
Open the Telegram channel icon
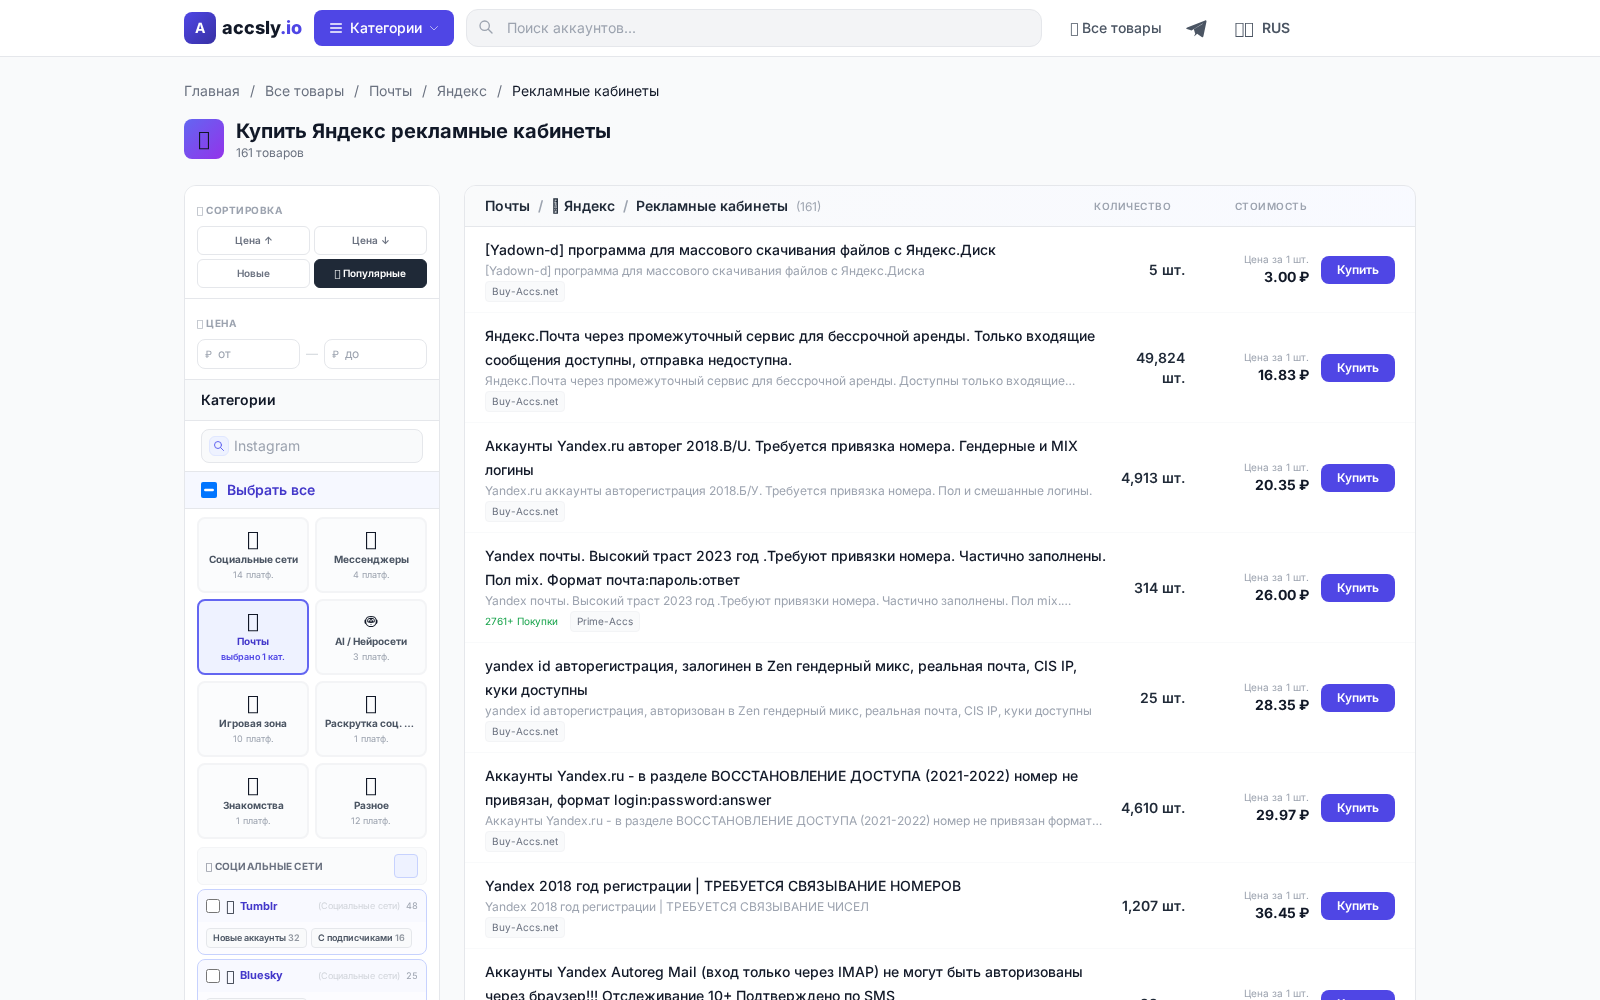click(1196, 28)
